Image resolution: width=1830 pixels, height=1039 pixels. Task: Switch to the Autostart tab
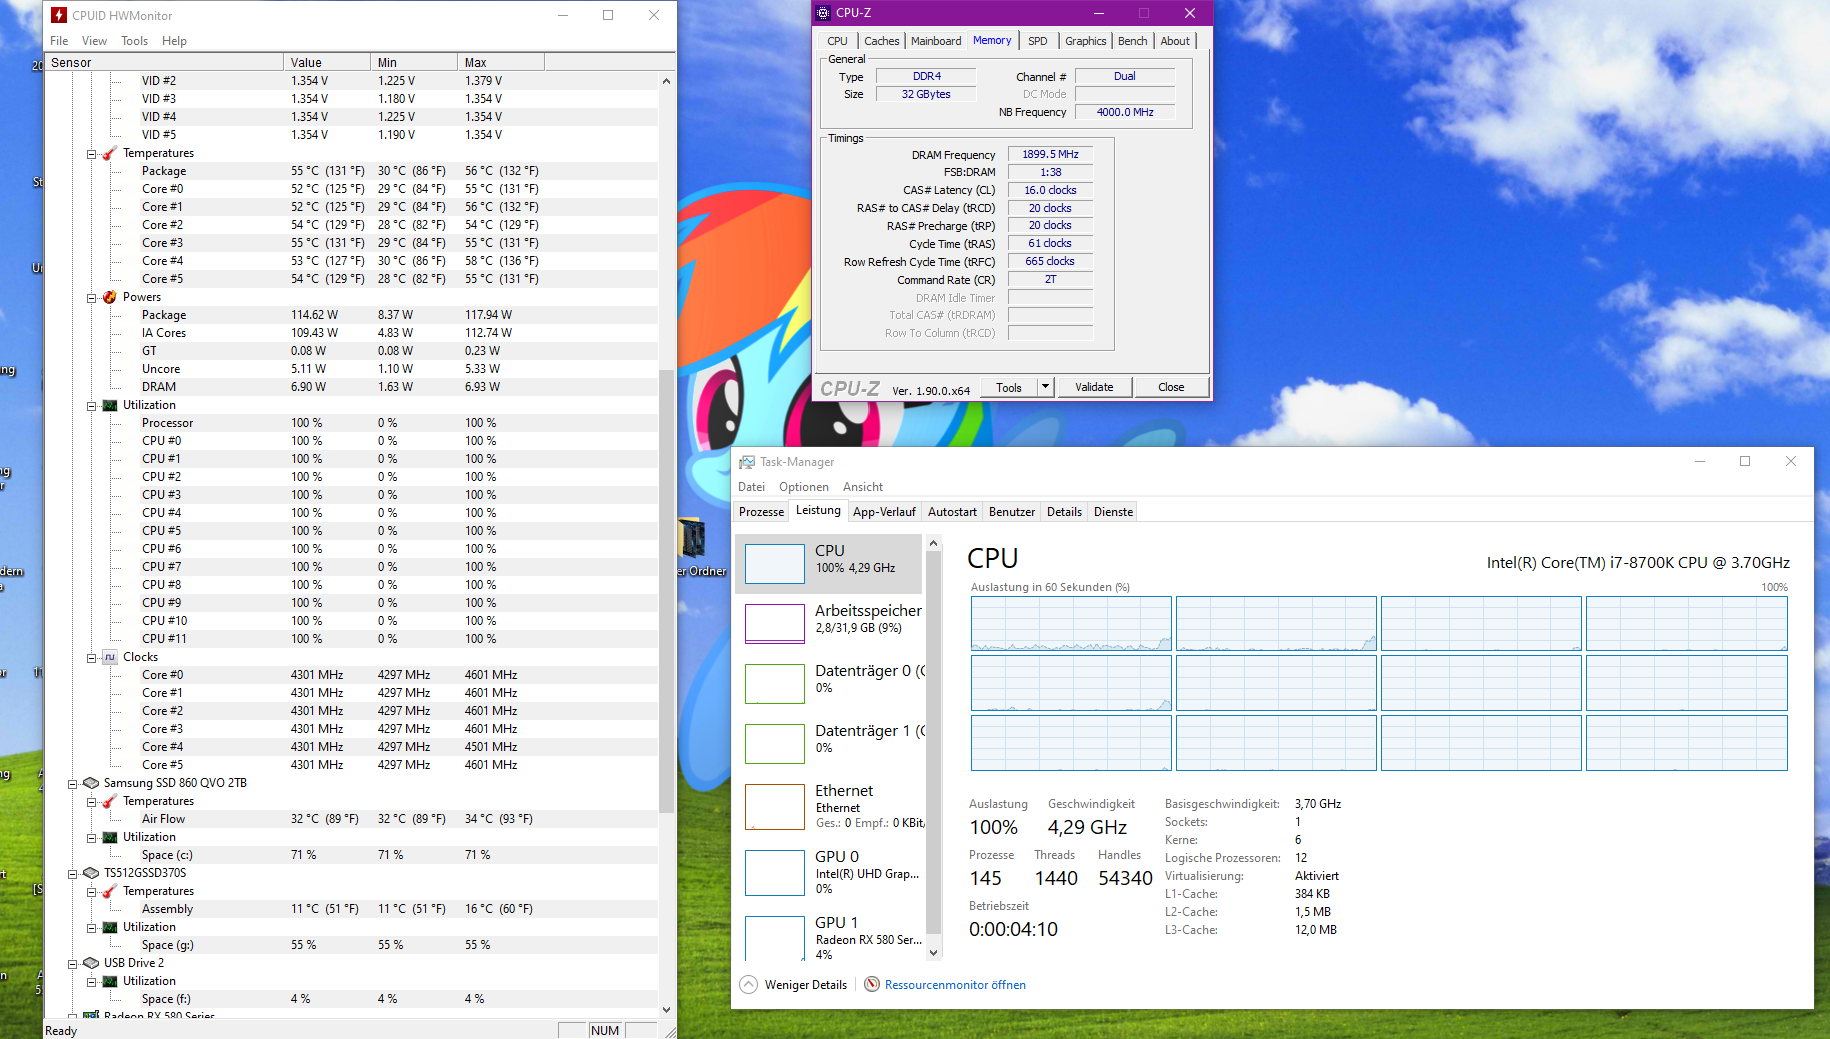[952, 512]
